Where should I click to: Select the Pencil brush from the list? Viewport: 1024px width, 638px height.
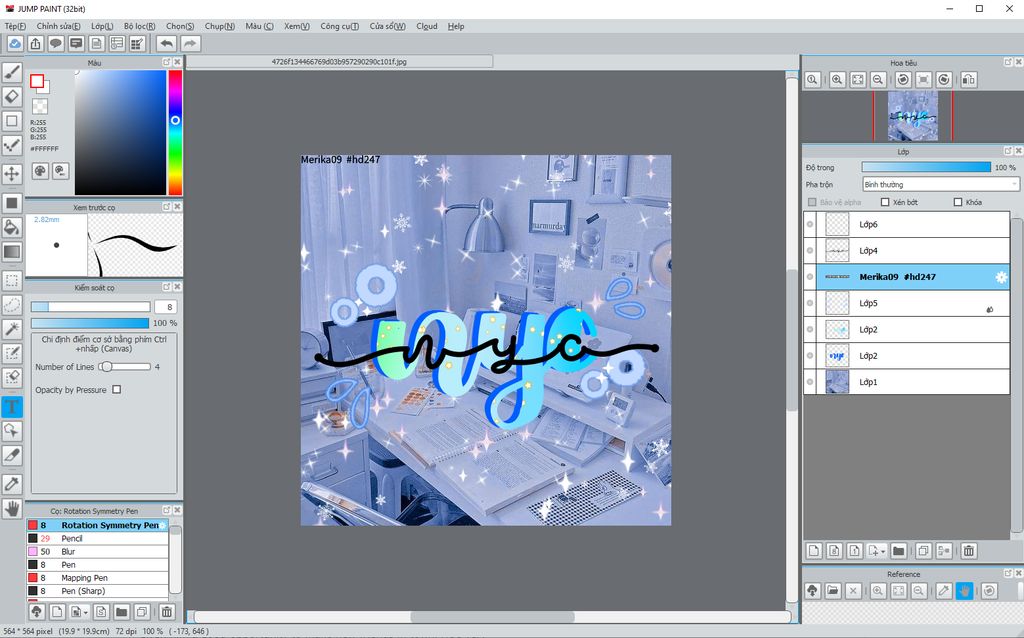[72, 538]
